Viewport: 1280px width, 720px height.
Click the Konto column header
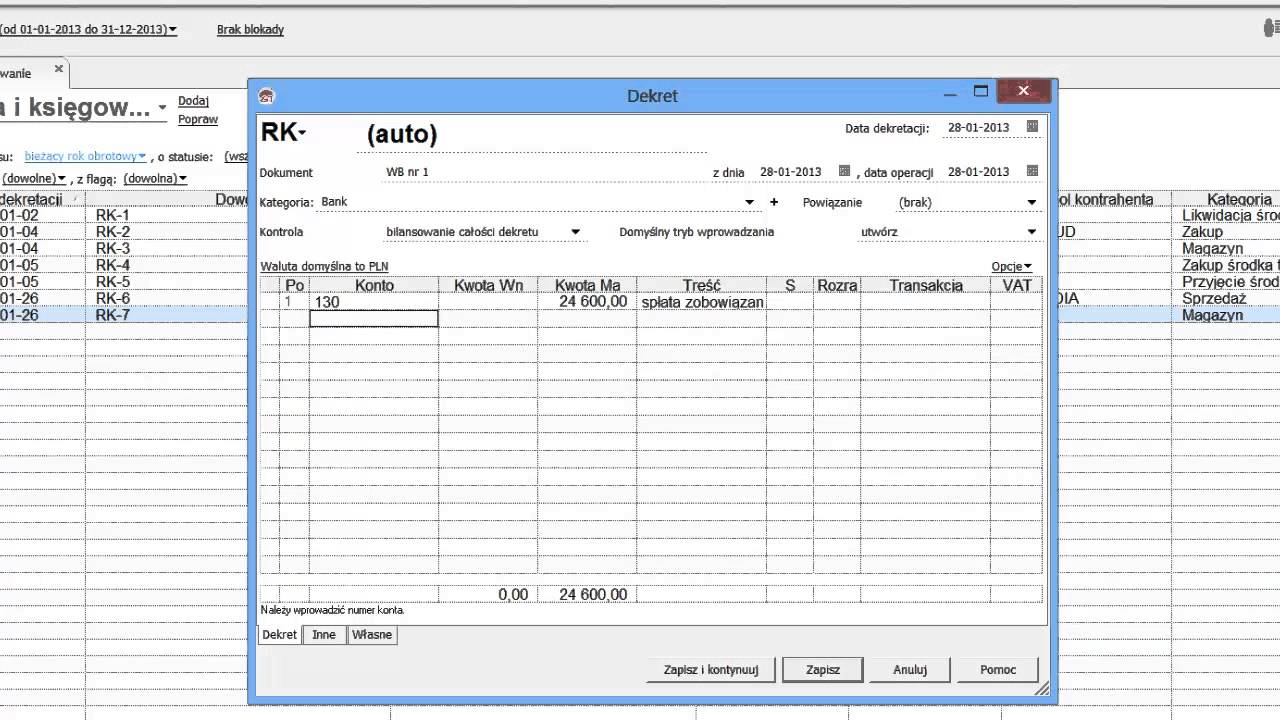click(374, 285)
